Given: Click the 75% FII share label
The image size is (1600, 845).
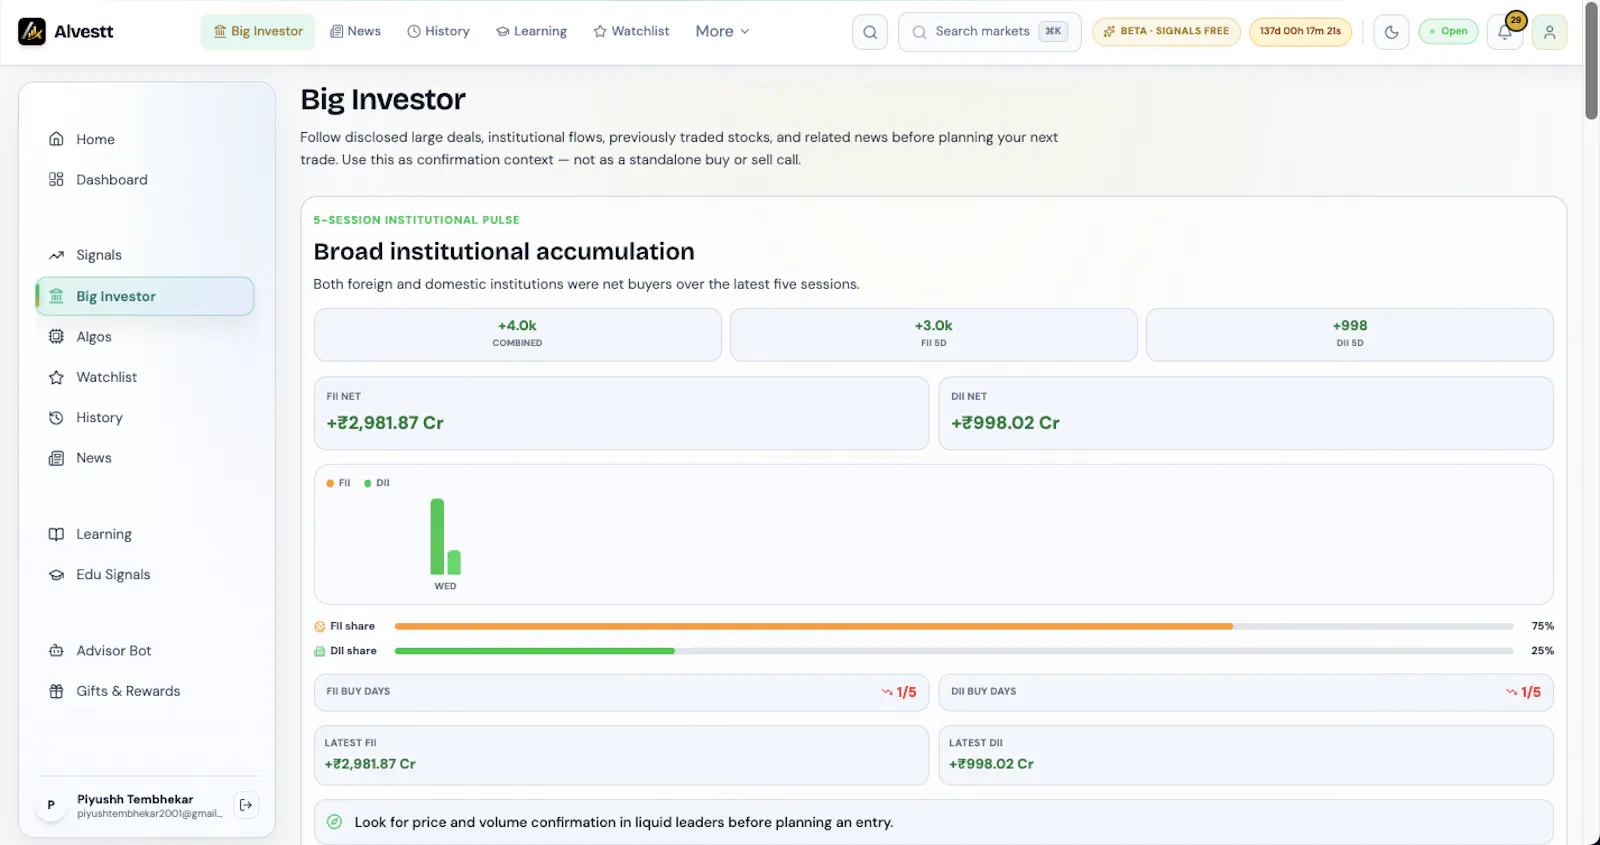Looking at the screenshot, I should pyautogui.click(x=1542, y=626).
